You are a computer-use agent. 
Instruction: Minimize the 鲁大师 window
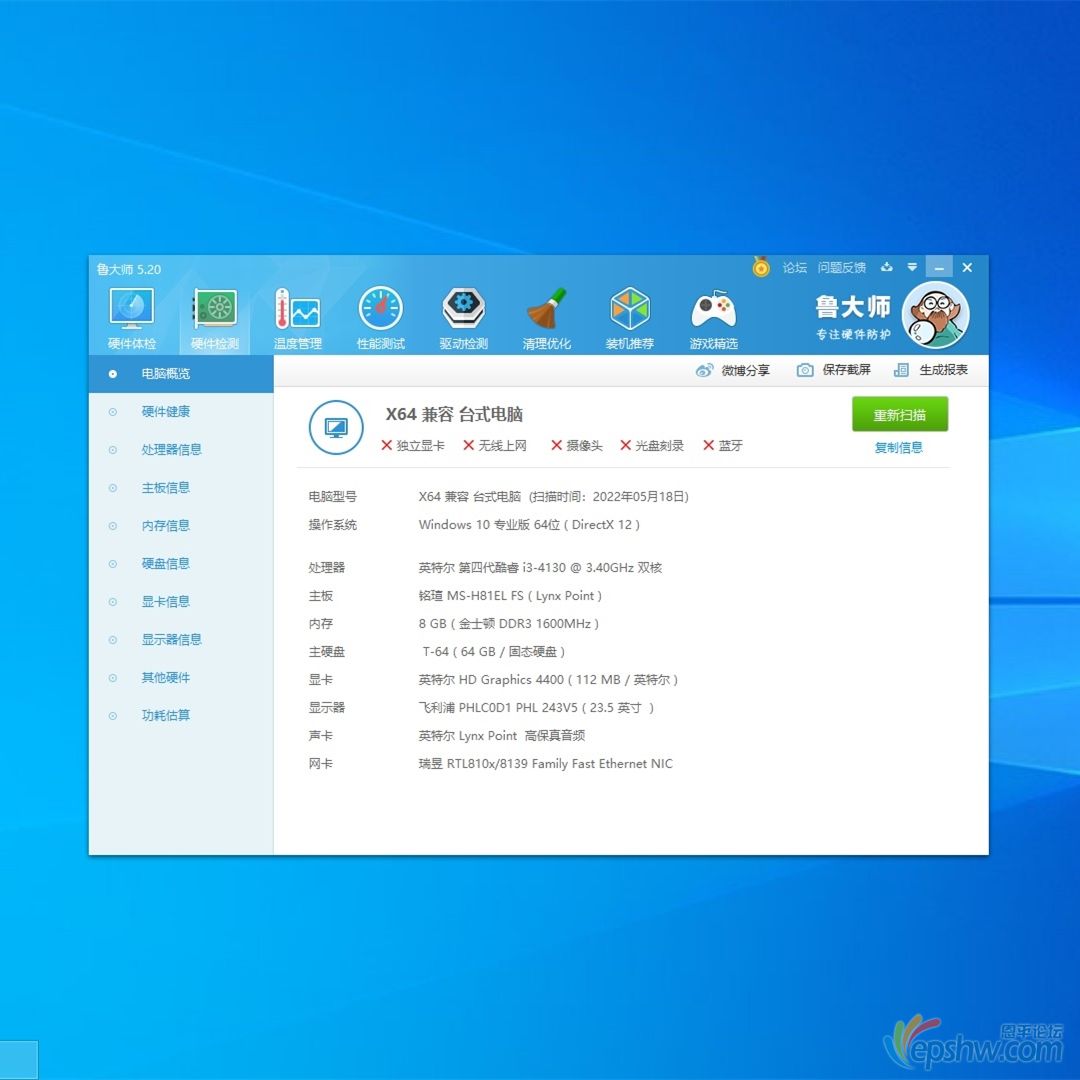(939, 267)
